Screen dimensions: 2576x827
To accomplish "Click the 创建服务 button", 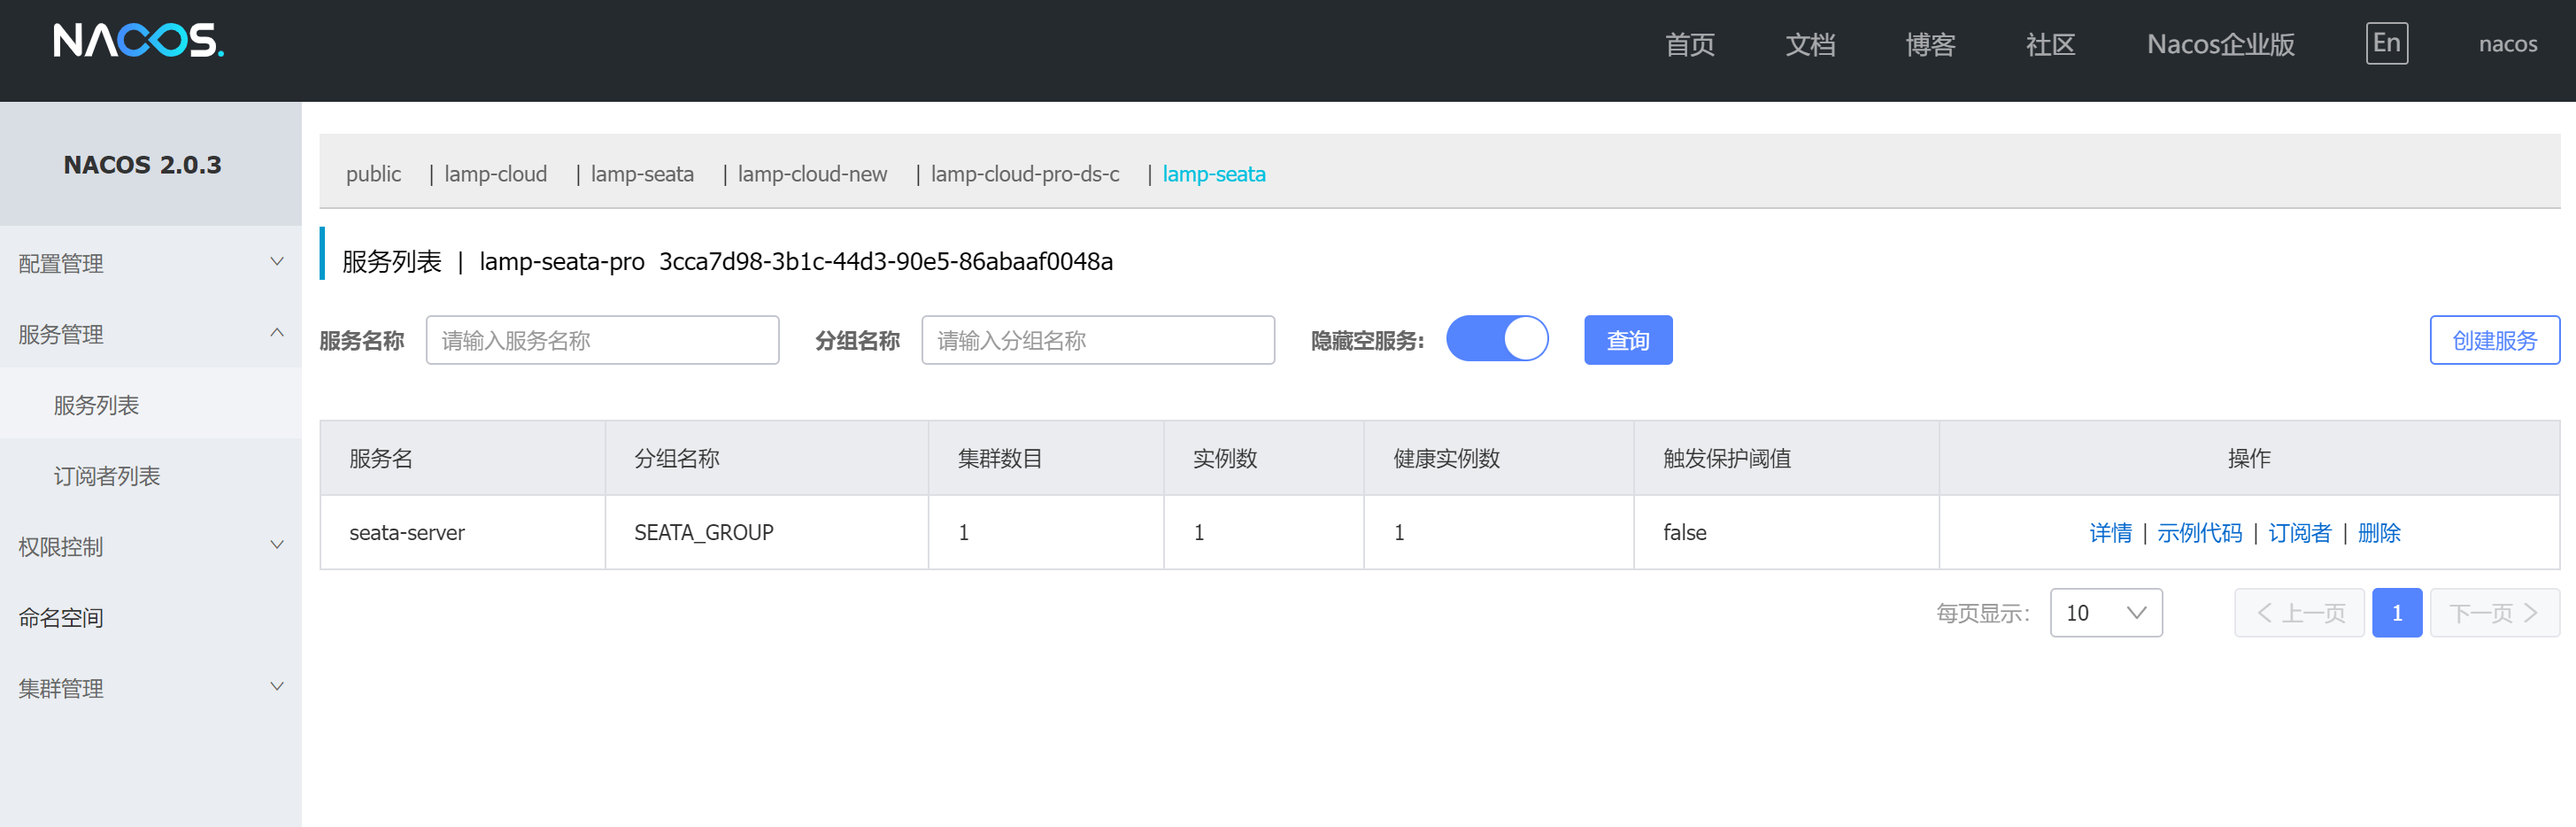I will (x=2493, y=340).
